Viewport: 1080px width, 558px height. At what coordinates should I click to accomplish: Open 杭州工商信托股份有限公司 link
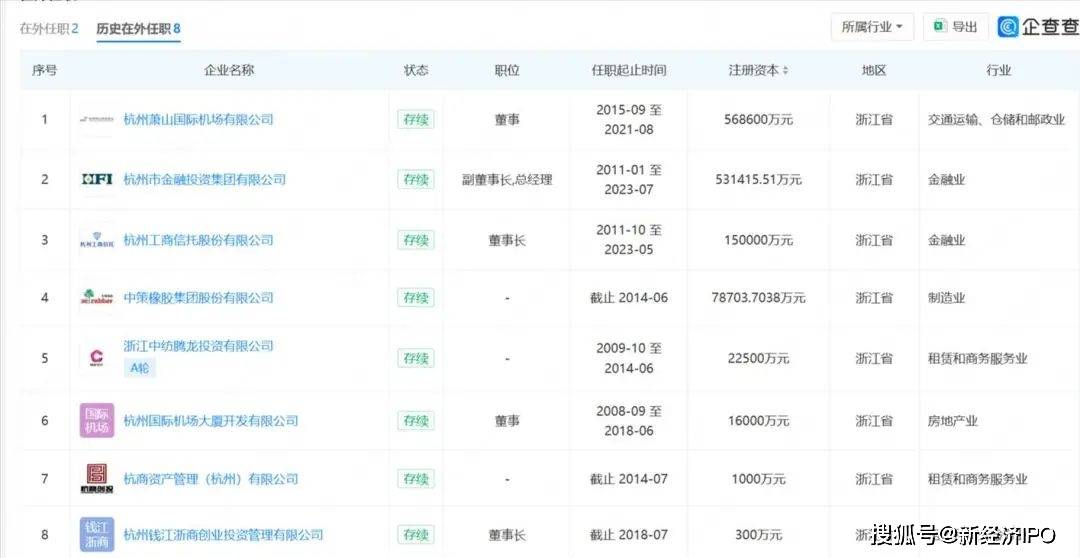coord(198,240)
